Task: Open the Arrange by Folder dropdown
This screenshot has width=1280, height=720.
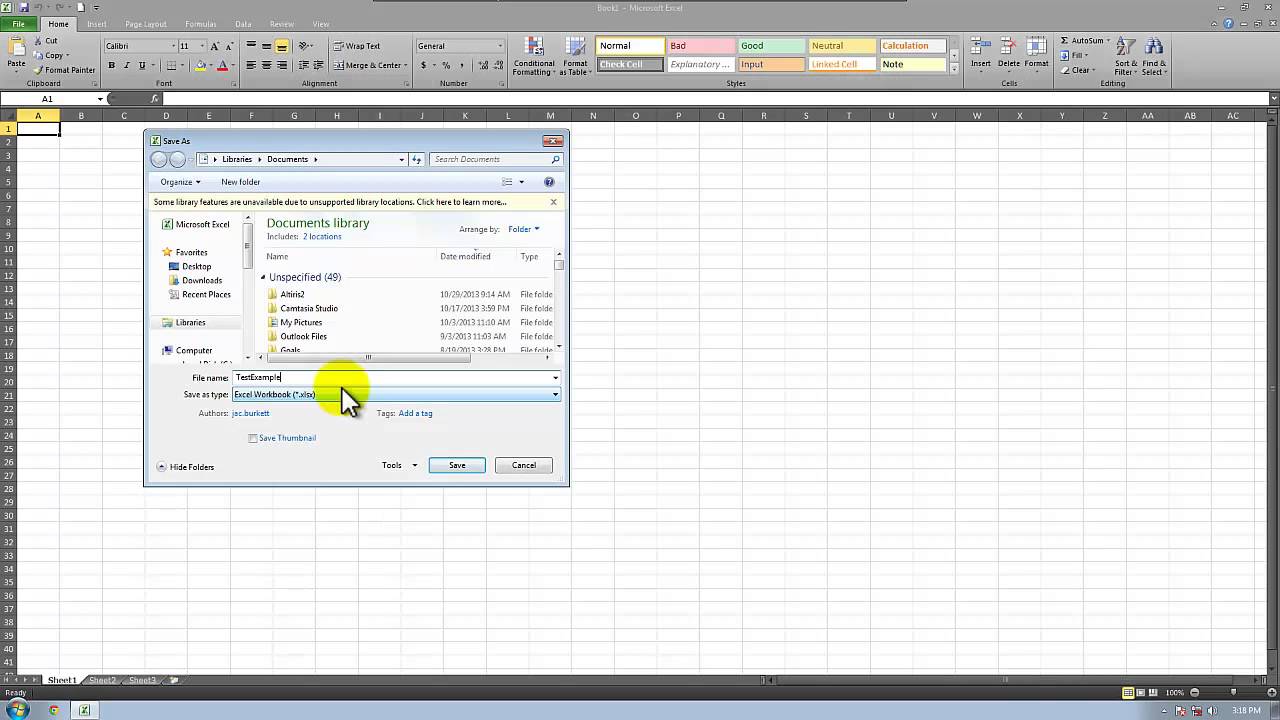Action: pyautogui.click(x=523, y=229)
